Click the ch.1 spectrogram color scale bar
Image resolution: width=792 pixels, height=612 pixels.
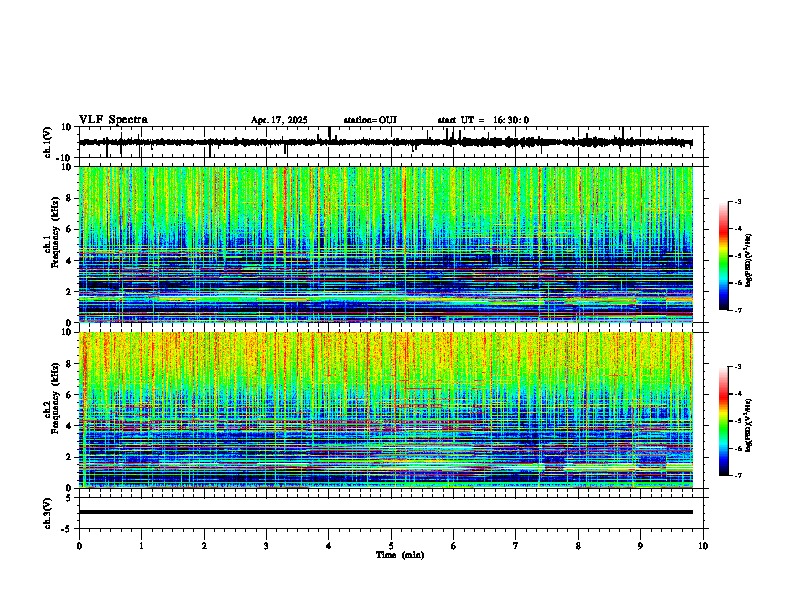coord(724,256)
